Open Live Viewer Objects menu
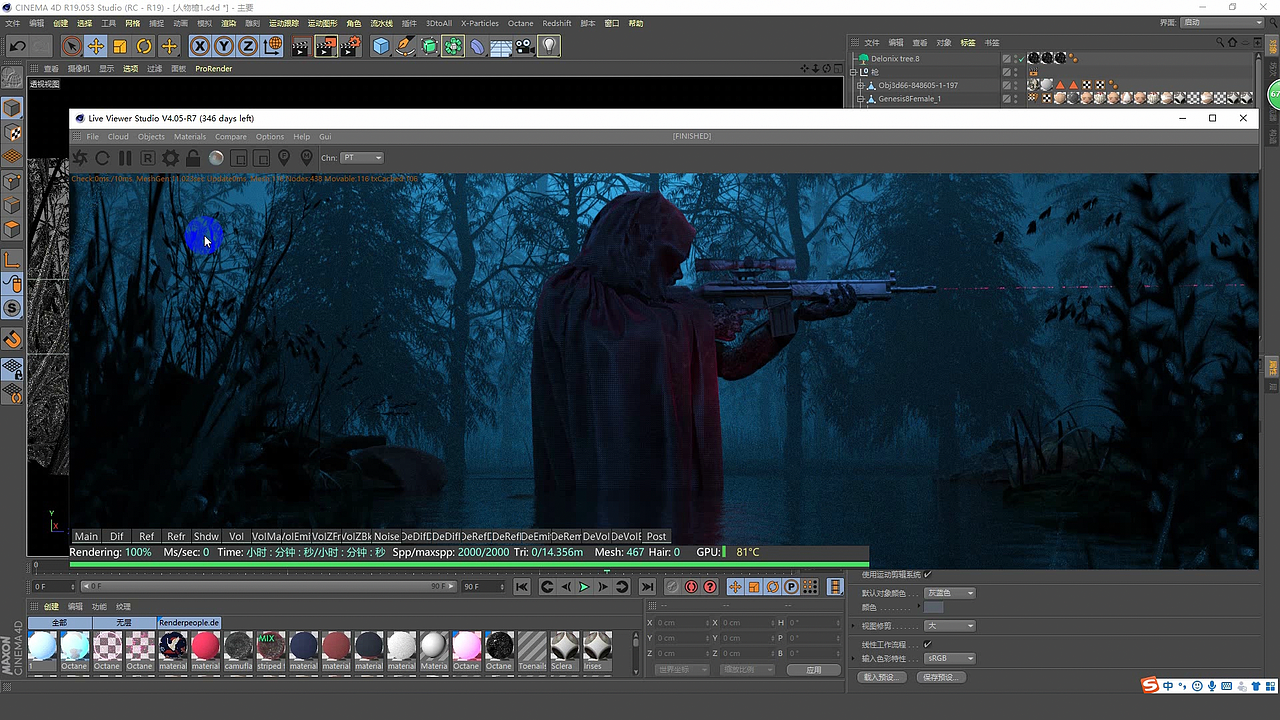Image resolution: width=1280 pixels, height=720 pixels. tap(151, 137)
